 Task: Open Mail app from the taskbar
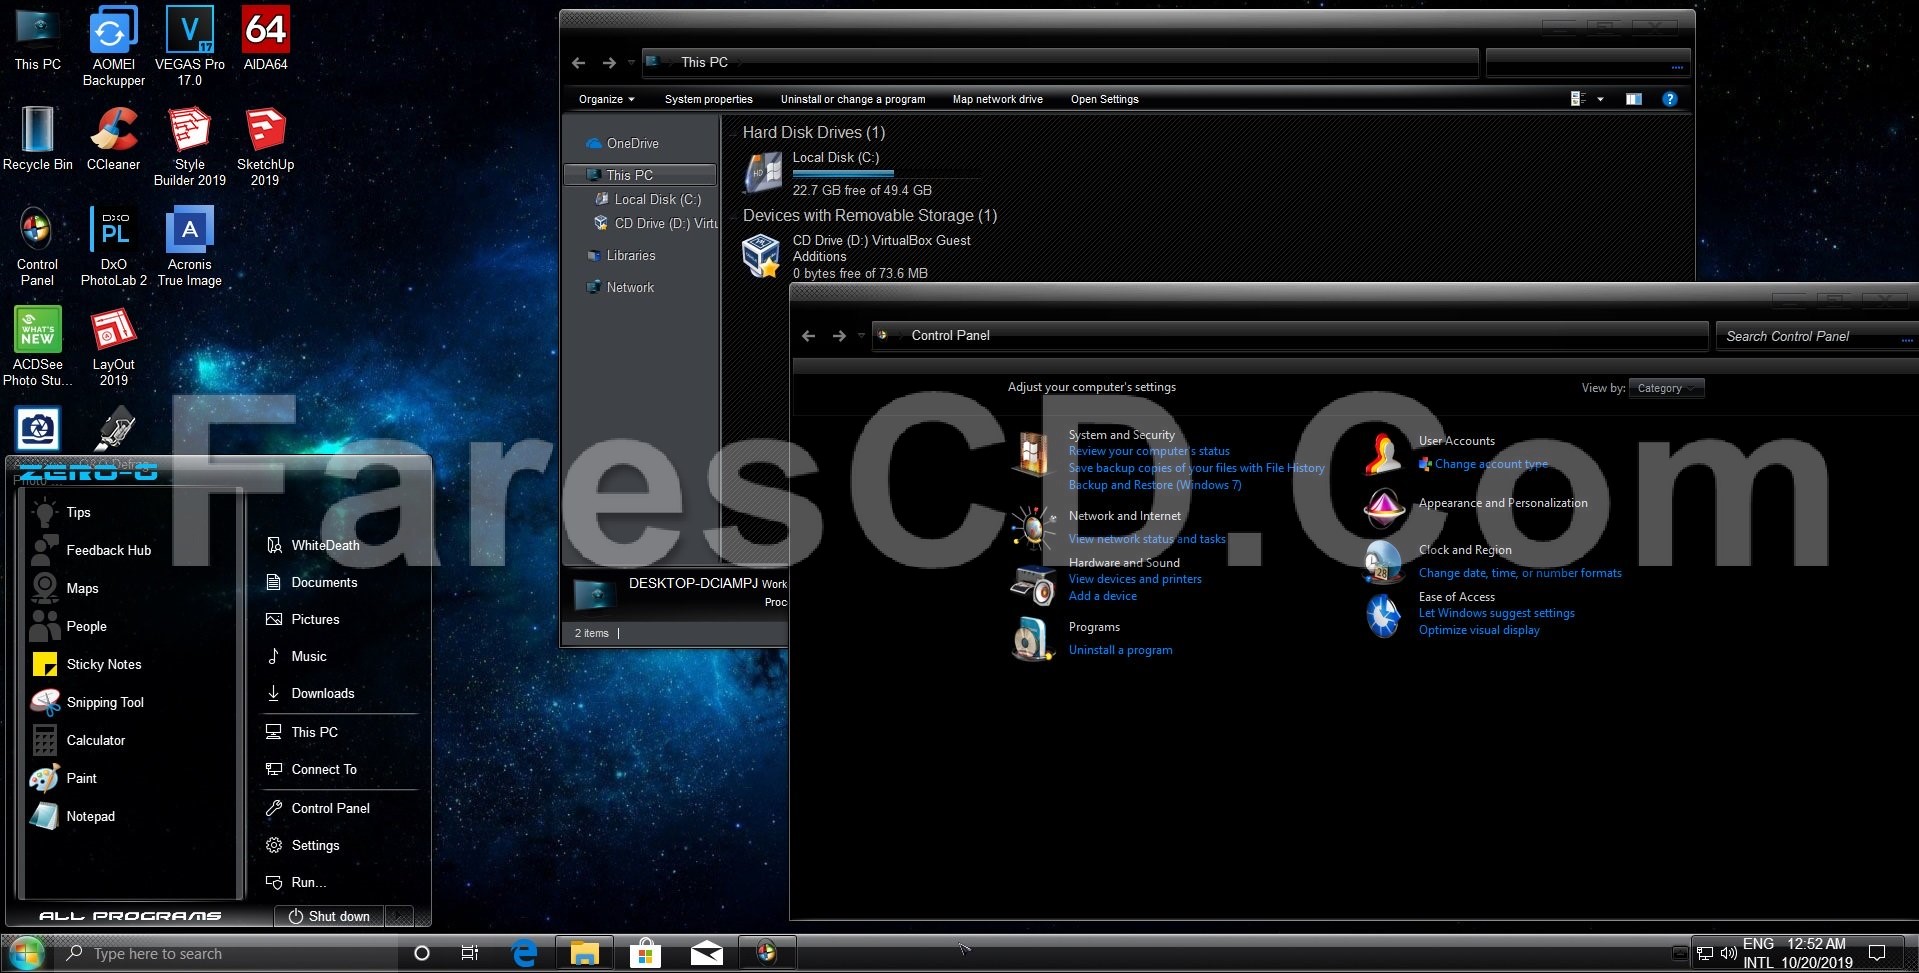tap(706, 954)
